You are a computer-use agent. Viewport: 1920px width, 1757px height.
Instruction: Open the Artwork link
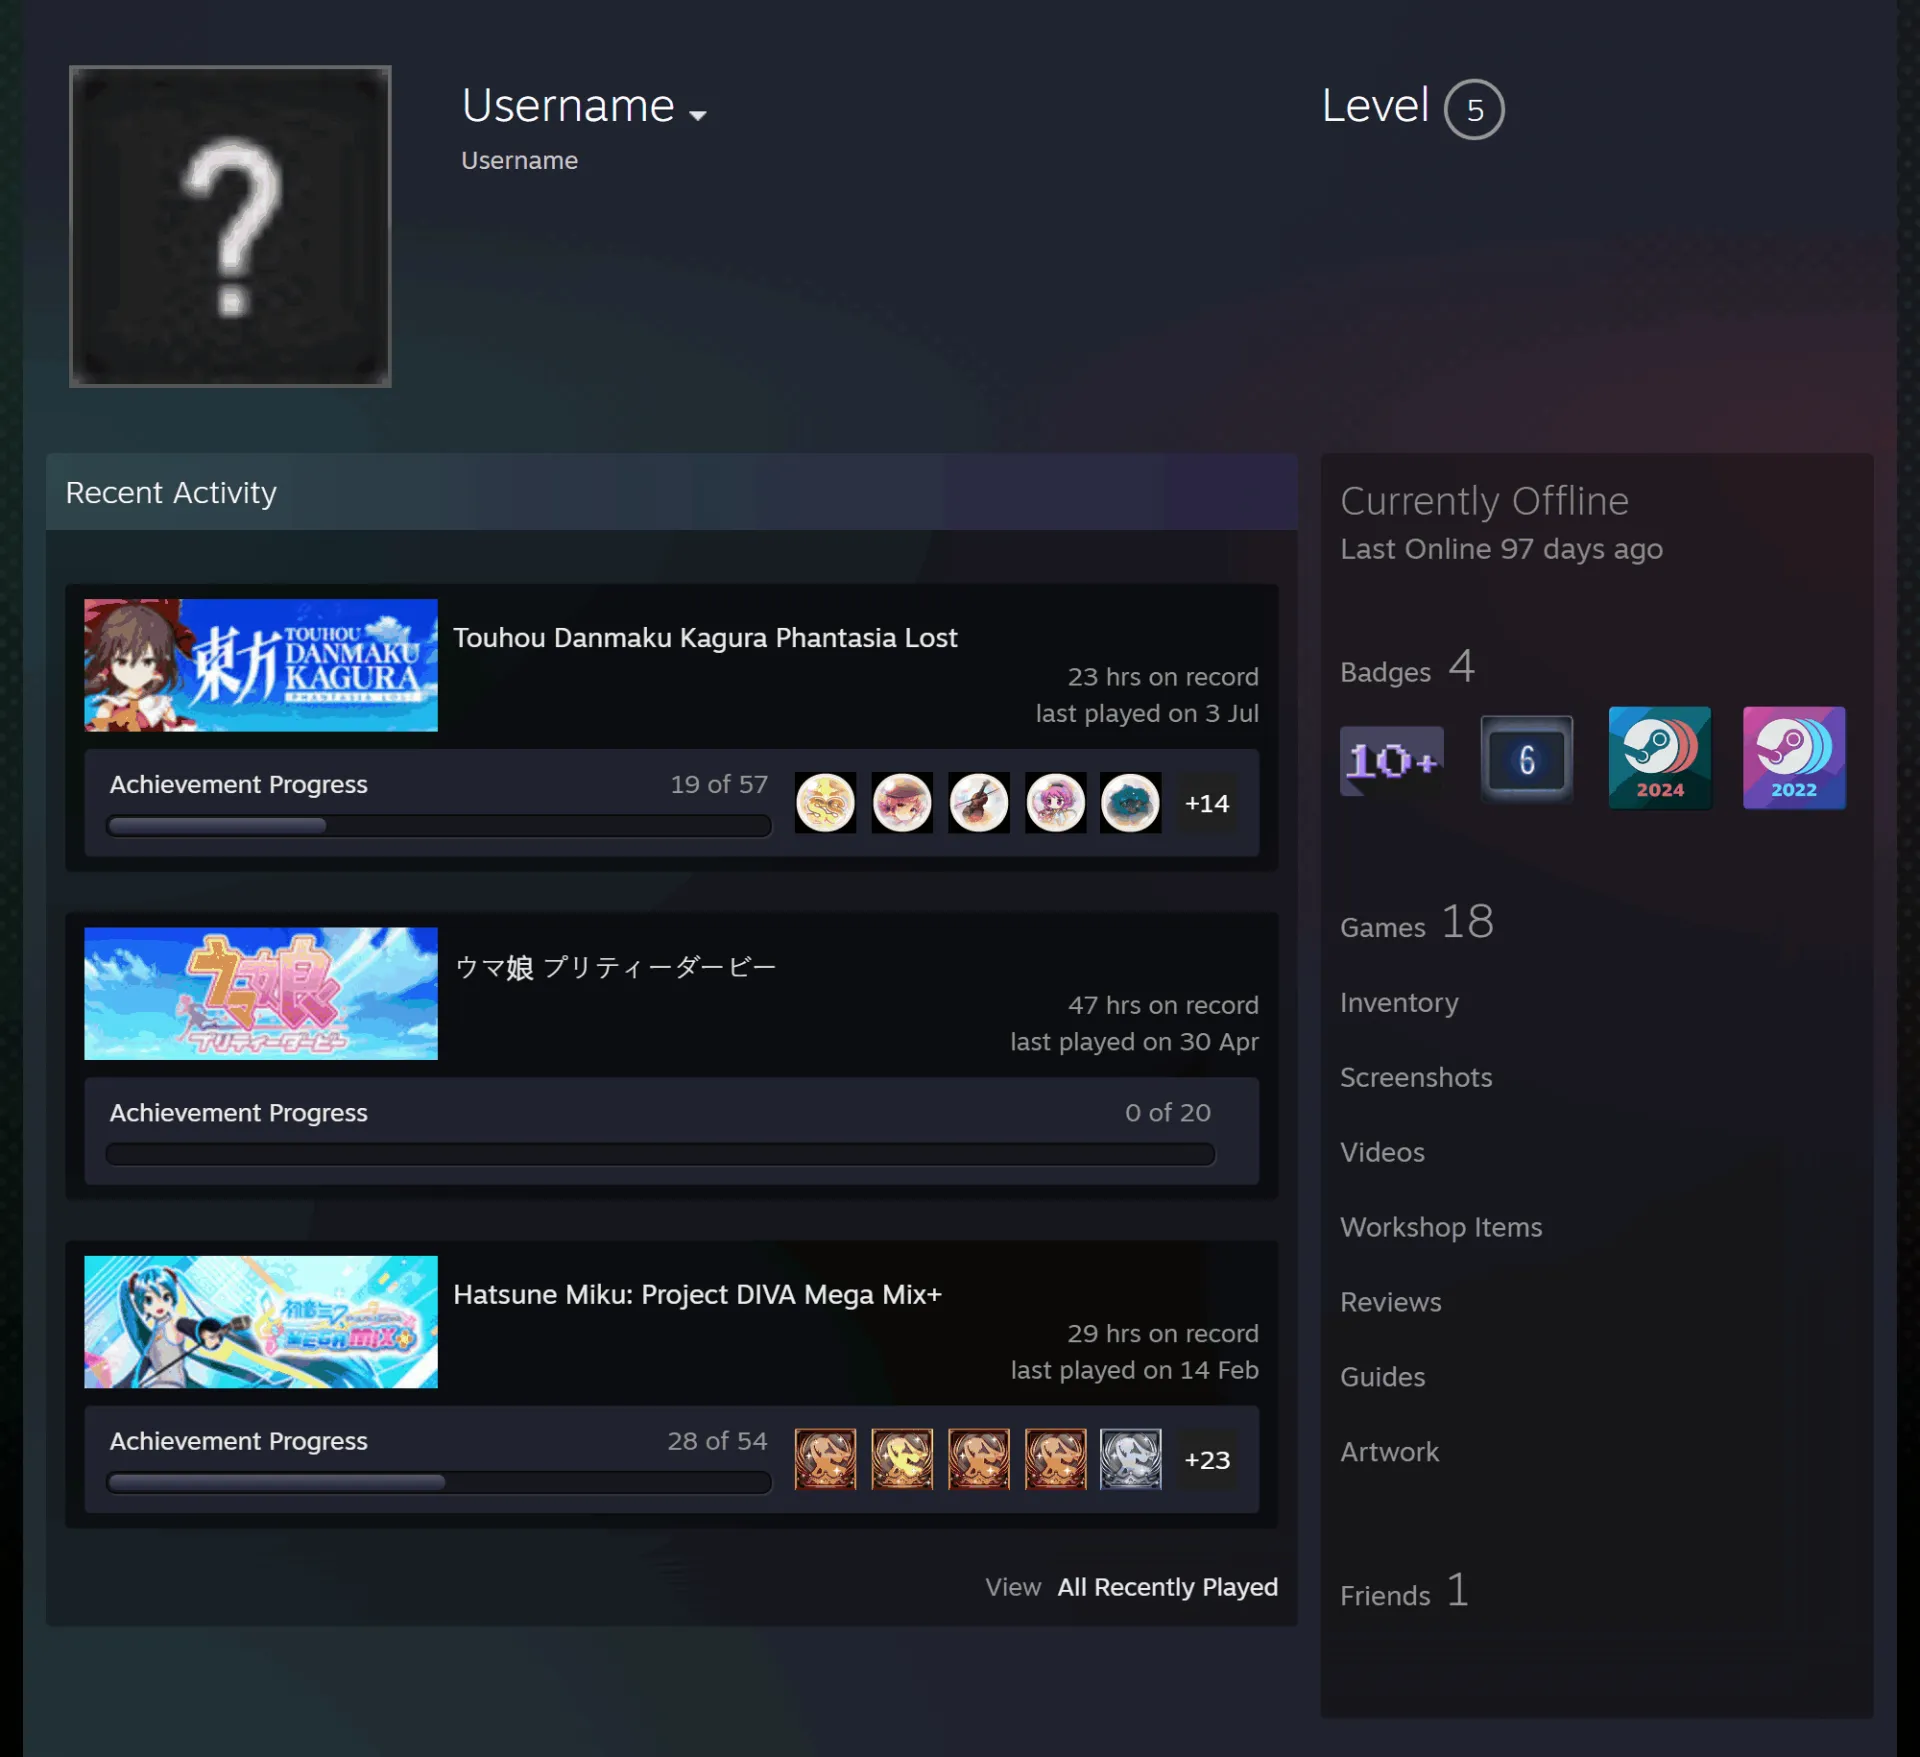click(1389, 1452)
